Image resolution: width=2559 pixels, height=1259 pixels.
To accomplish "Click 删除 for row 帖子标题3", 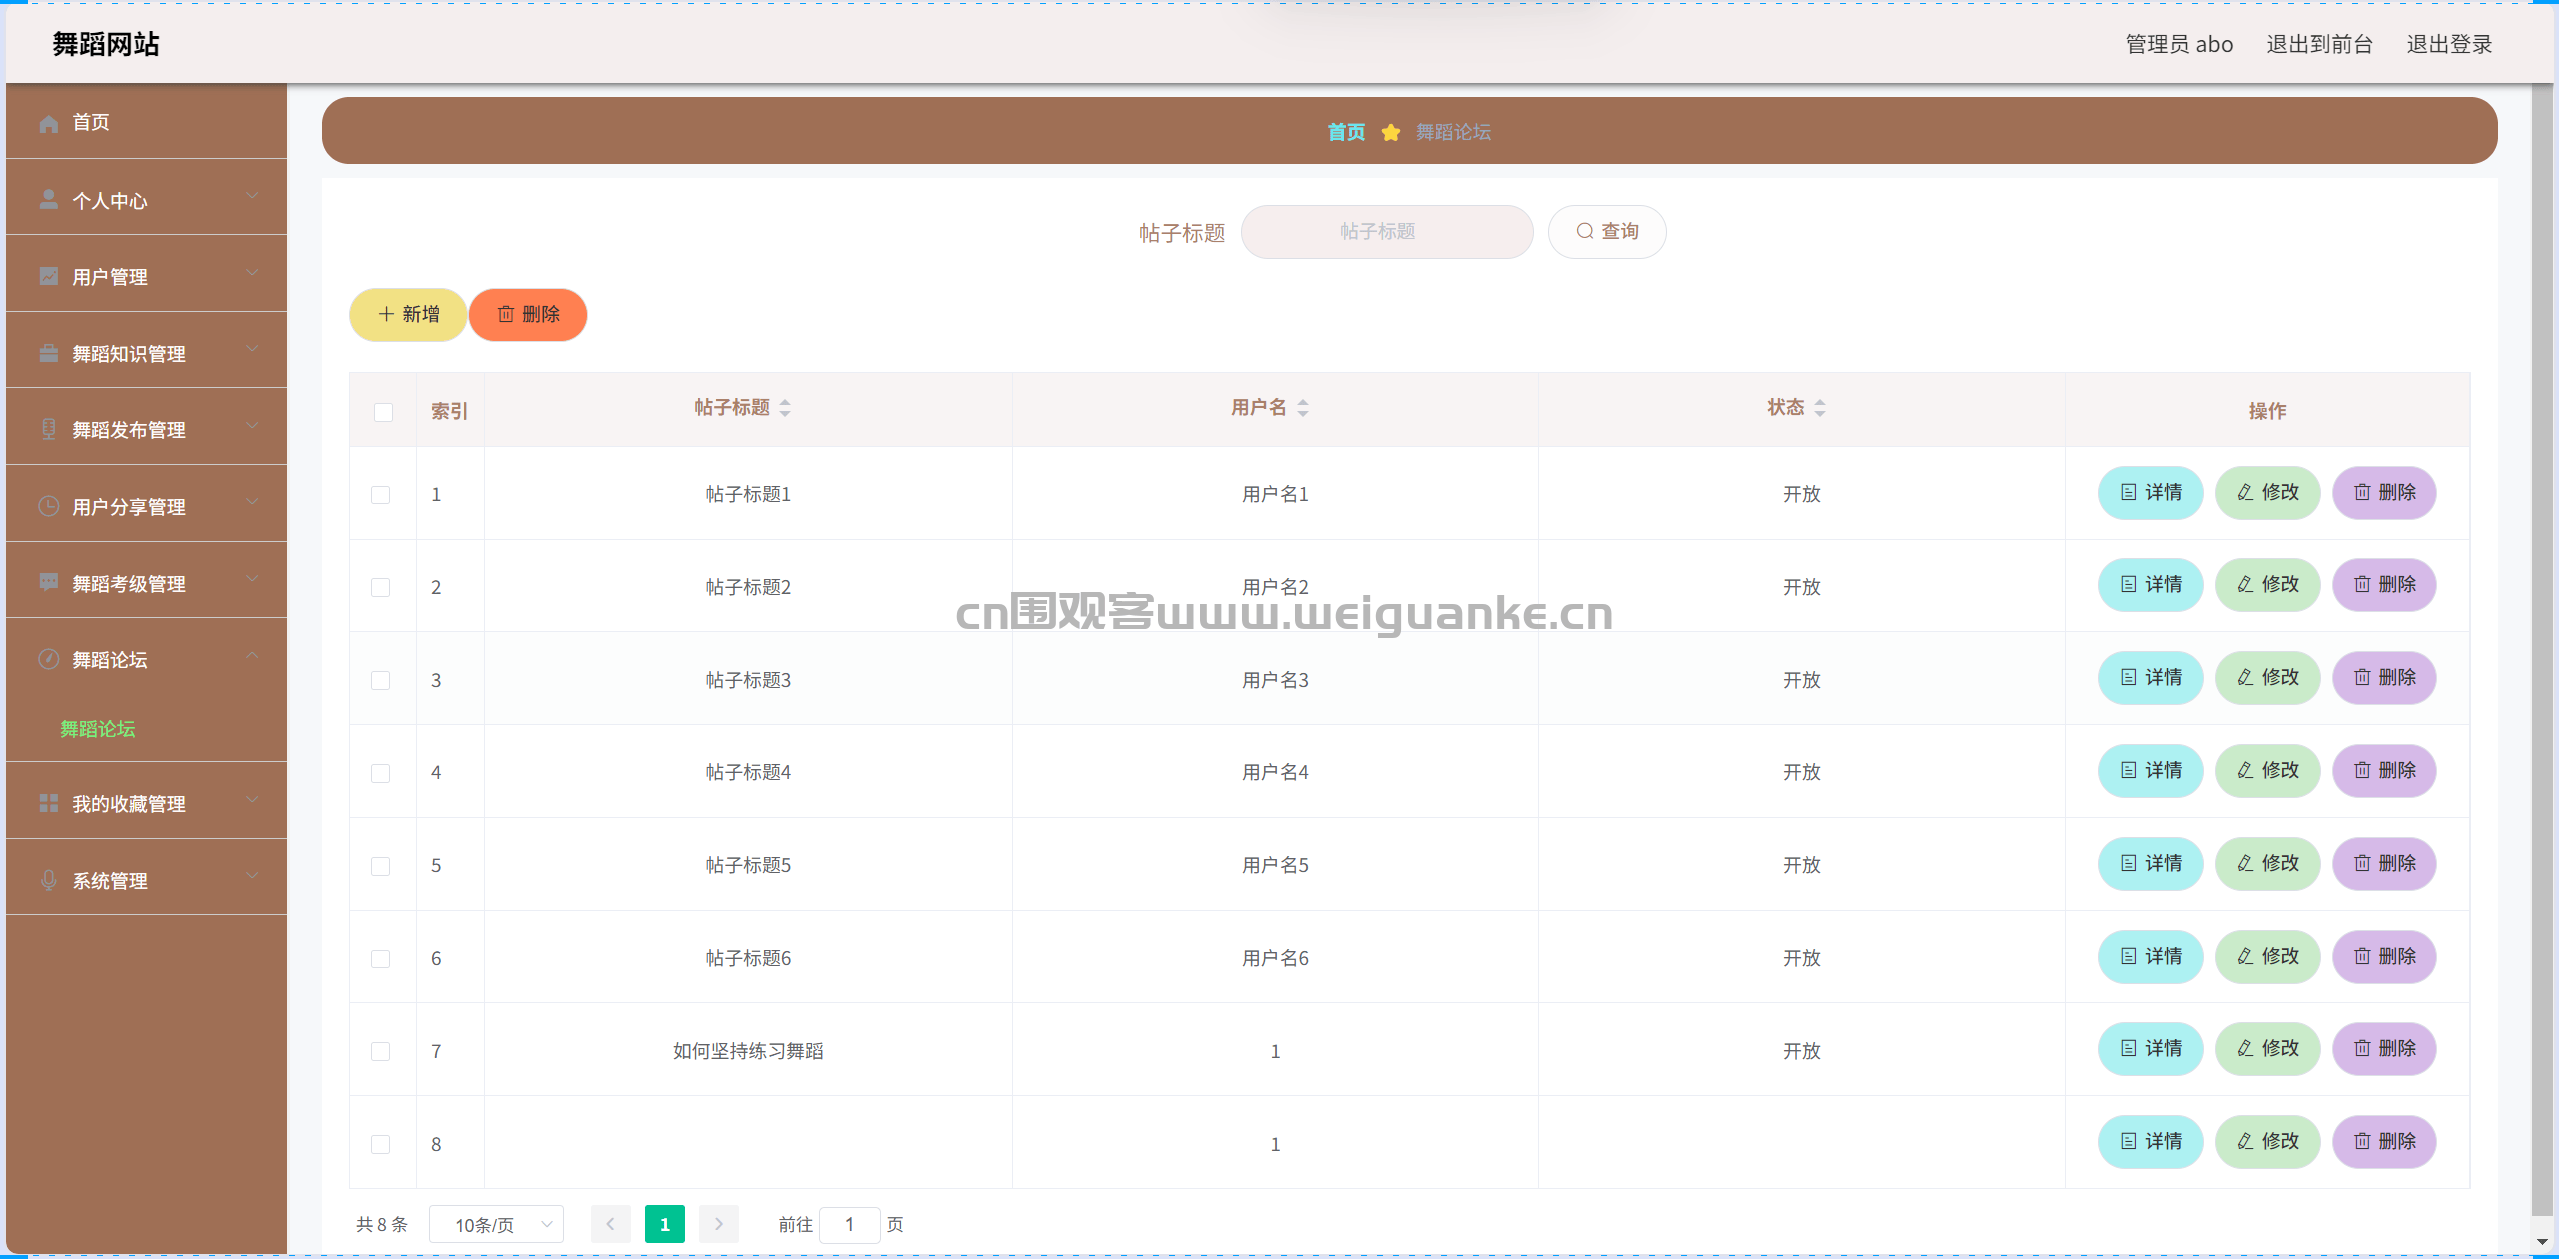I will pyautogui.click(x=2384, y=677).
